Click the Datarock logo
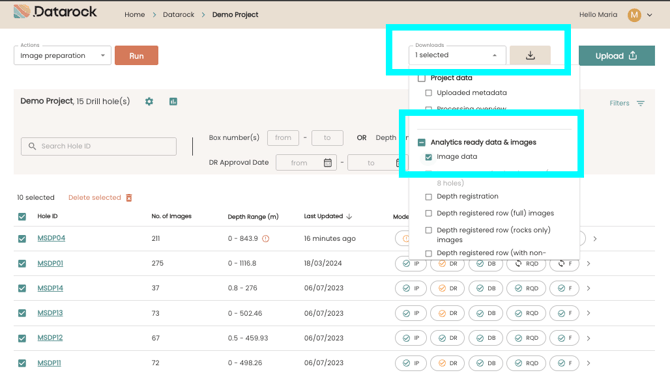This screenshot has width=670, height=375. coord(55,12)
